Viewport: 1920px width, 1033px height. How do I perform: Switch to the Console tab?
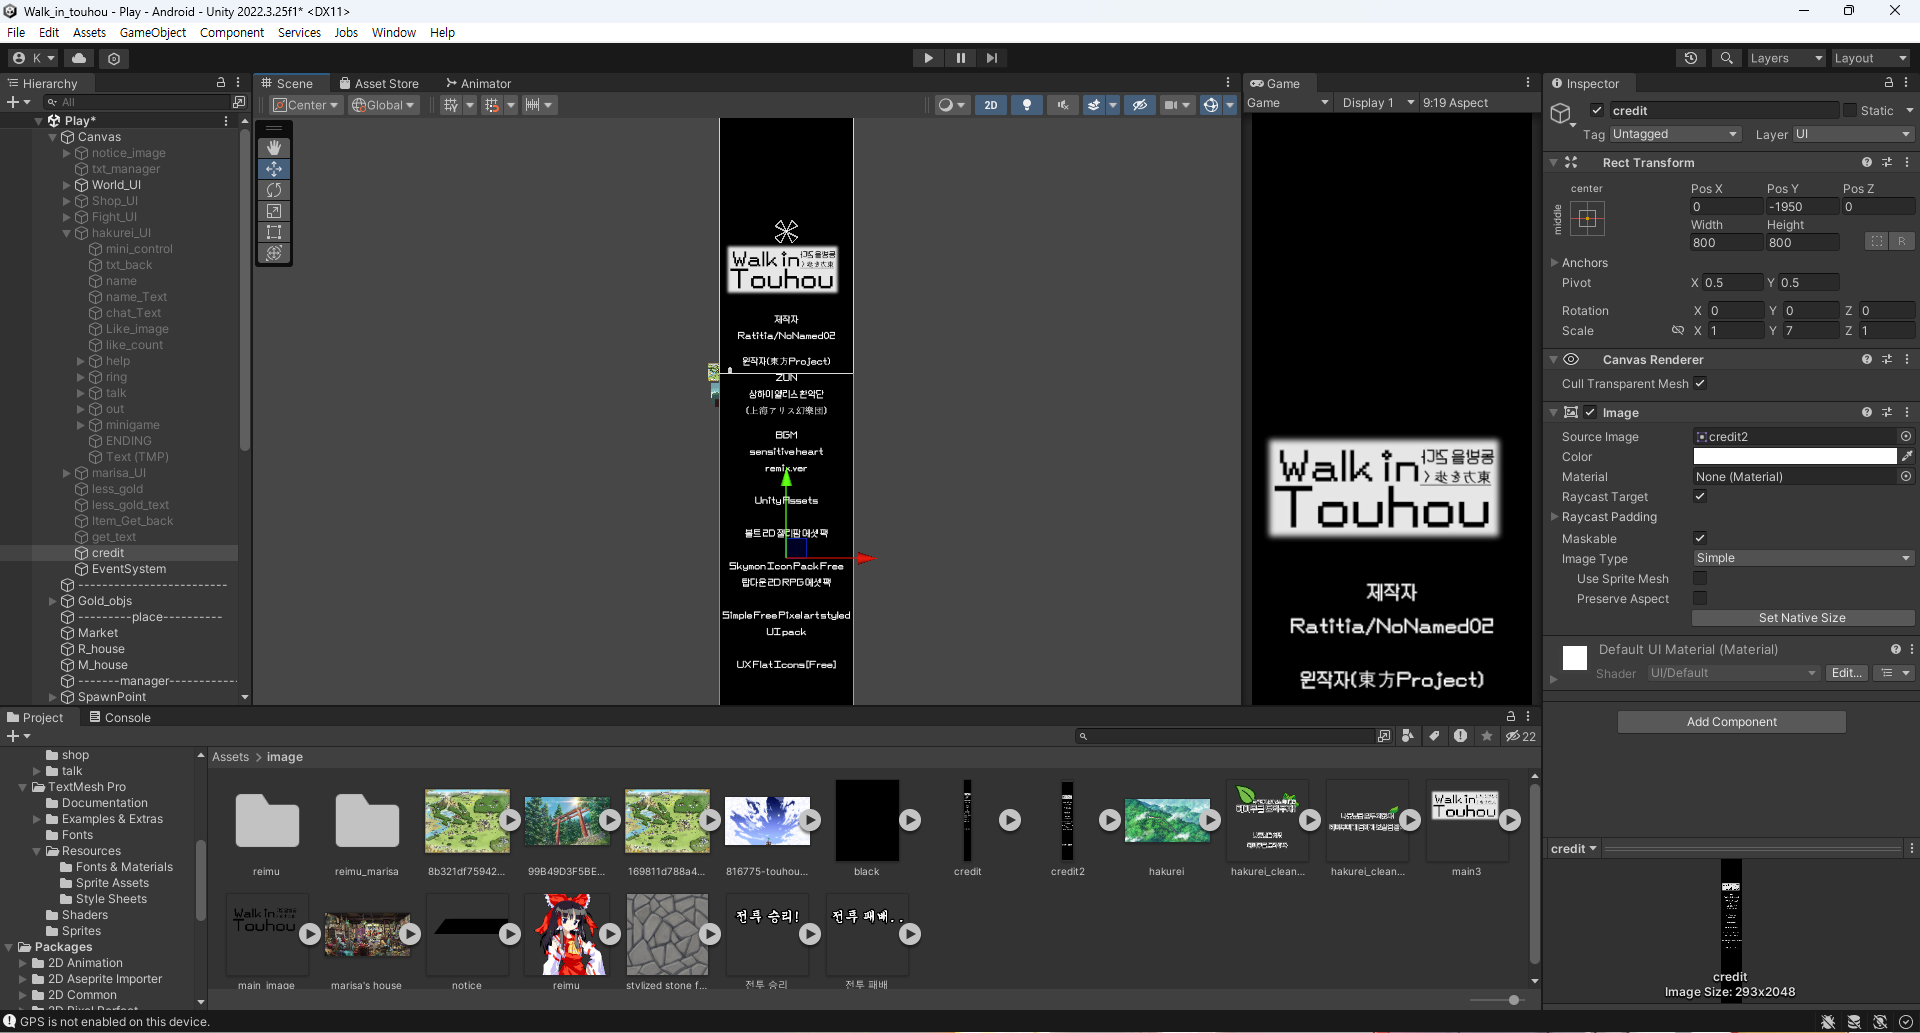tap(120, 718)
